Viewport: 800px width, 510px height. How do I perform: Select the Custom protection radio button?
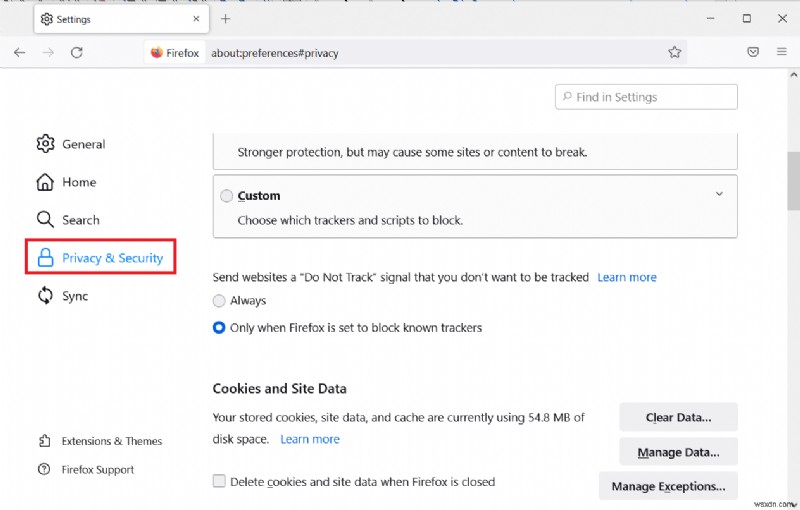(226, 196)
